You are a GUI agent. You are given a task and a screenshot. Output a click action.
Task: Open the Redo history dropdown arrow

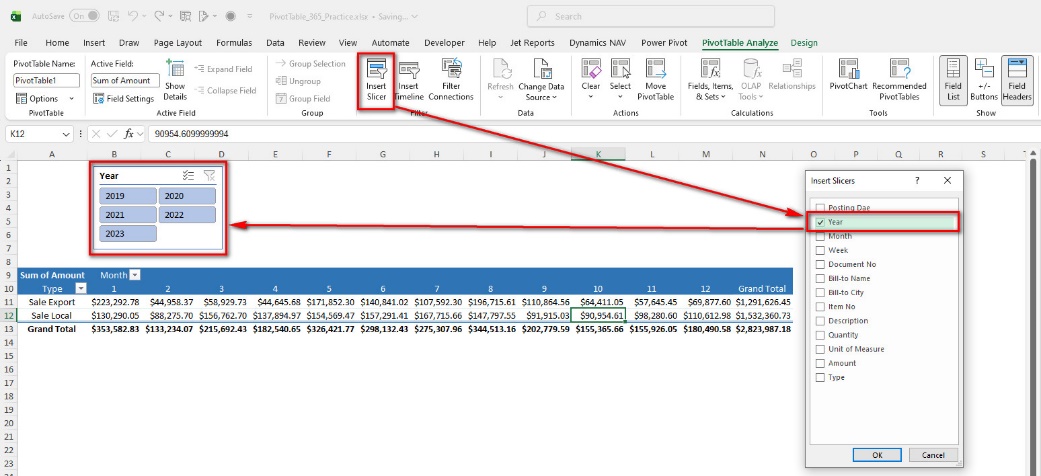[x=171, y=15]
